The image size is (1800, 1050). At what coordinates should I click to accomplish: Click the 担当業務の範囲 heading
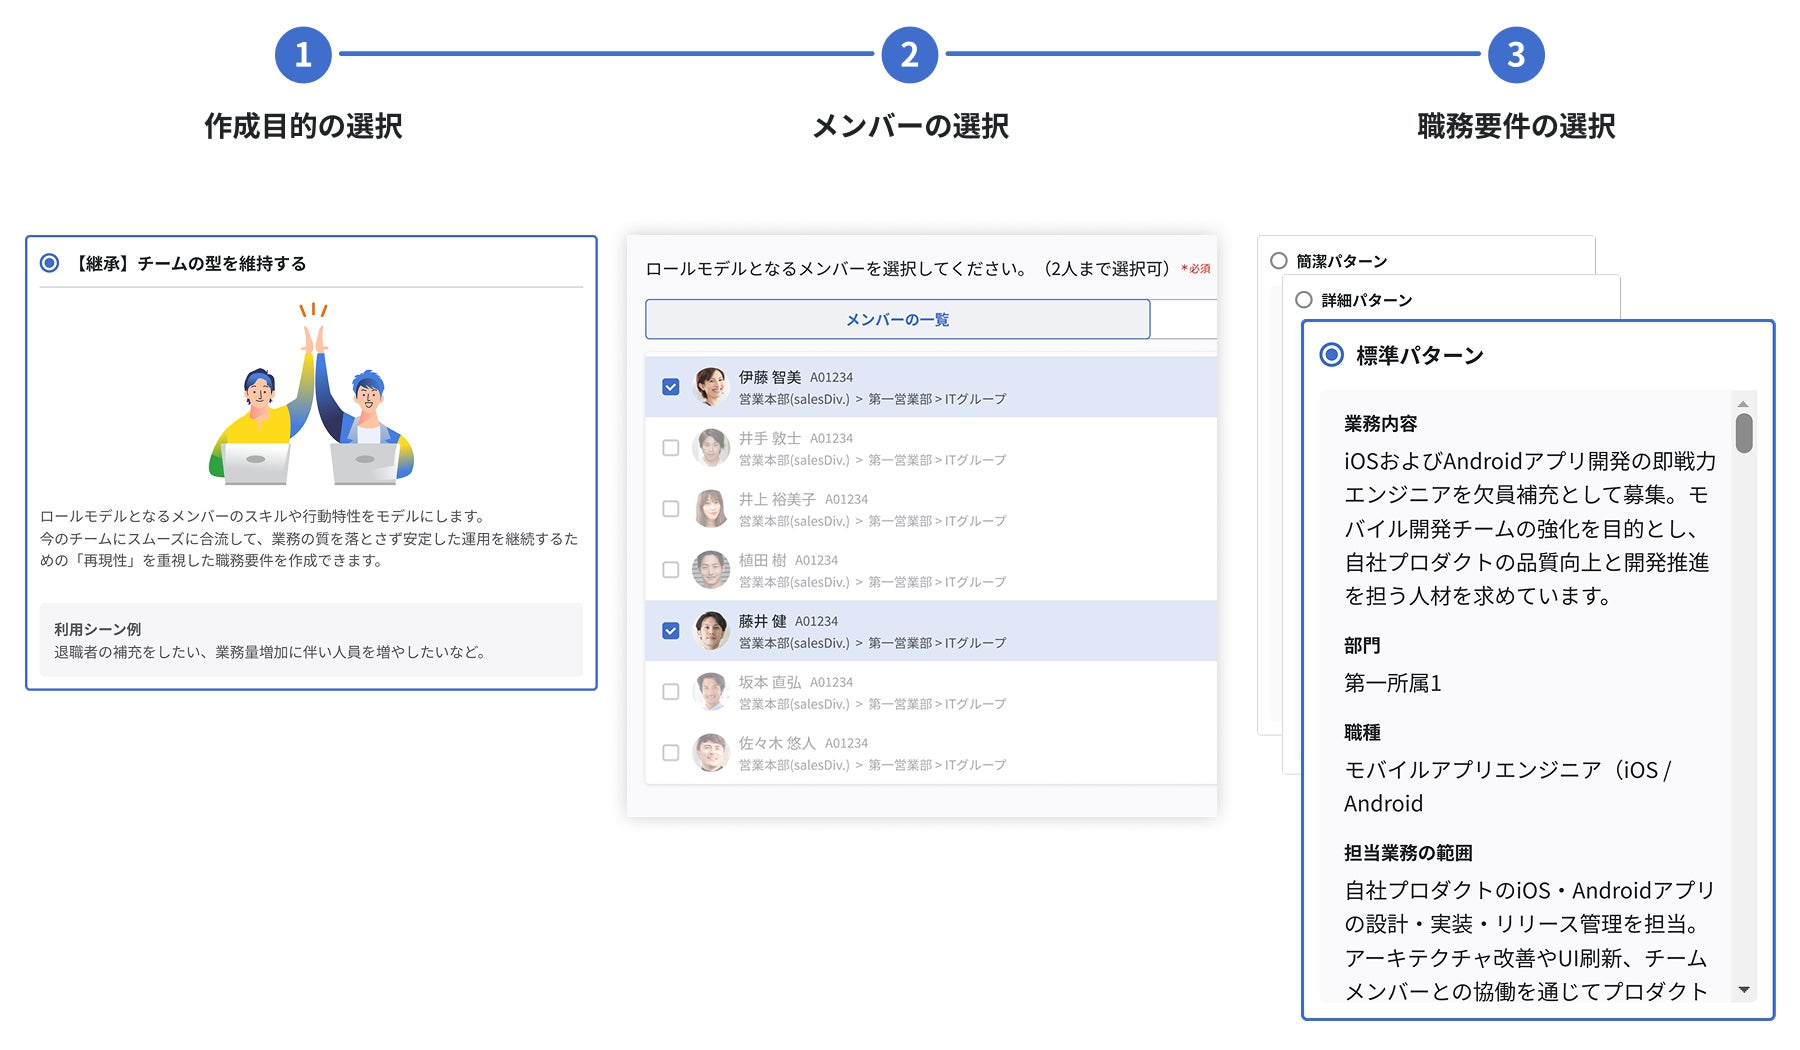point(1408,853)
